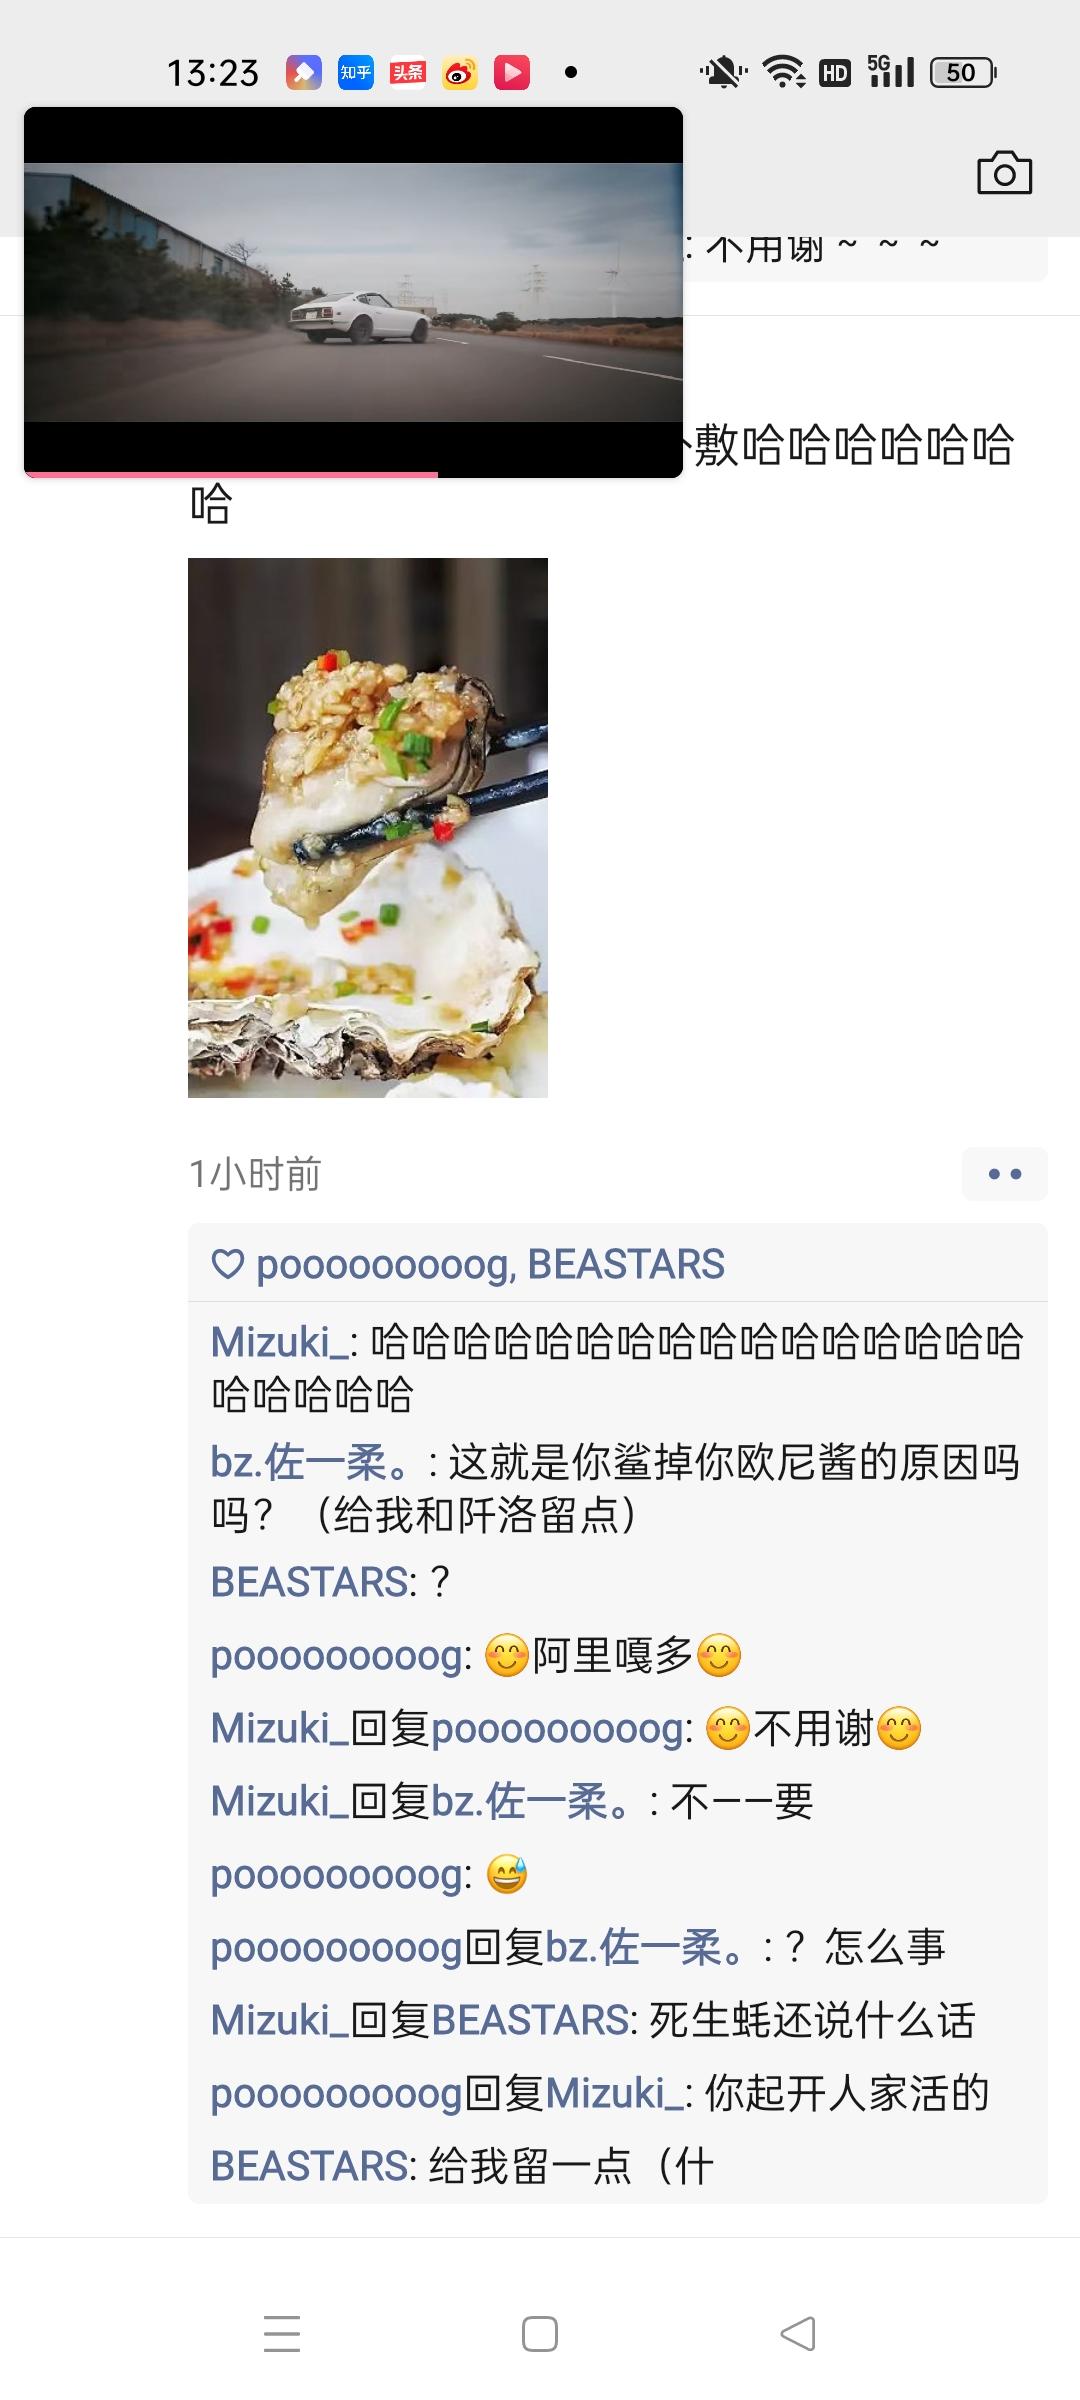The width and height of the screenshot is (1080, 2400).
Task: Tap the battery indicator in status bar
Action: pyautogui.click(x=963, y=72)
